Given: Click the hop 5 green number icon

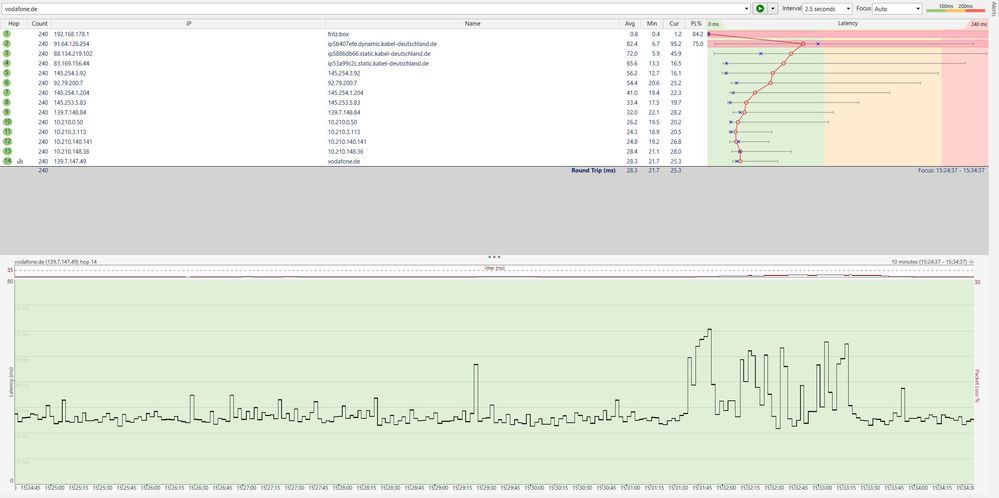Looking at the screenshot, I should point(7,73).
